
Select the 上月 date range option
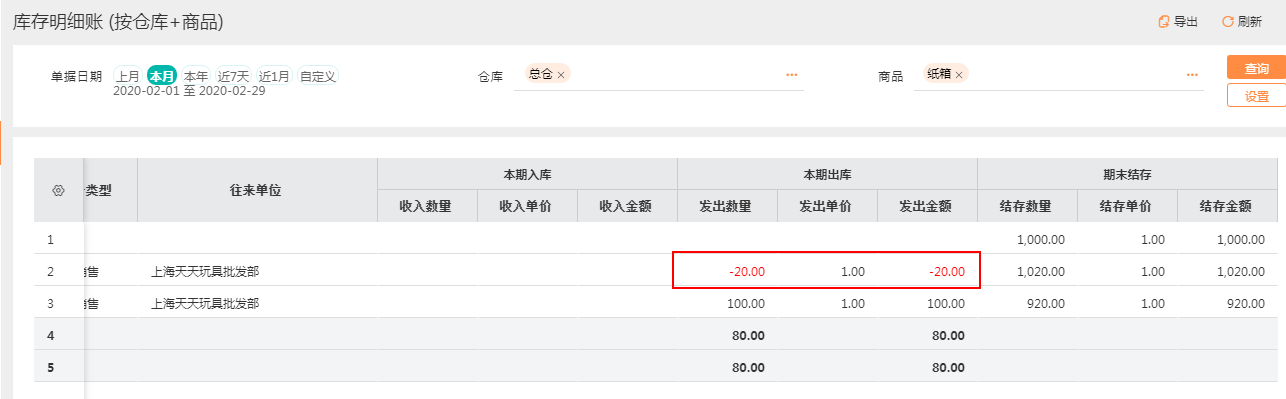[x=128, y=75]
